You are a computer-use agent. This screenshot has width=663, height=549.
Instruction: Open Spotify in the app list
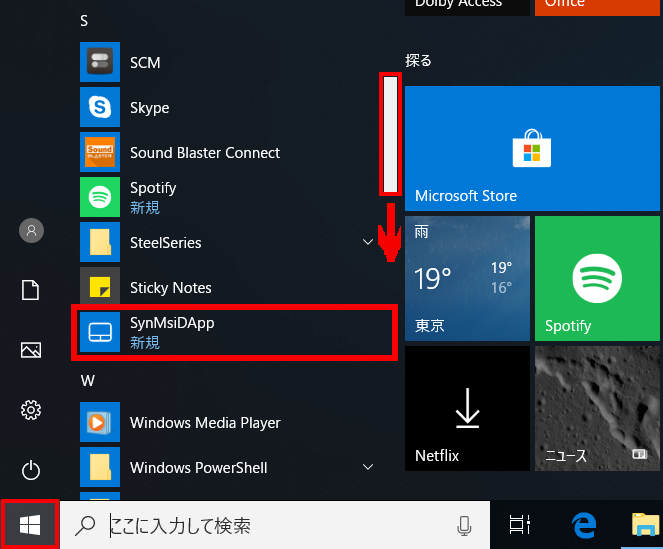(x=228, y=197)
